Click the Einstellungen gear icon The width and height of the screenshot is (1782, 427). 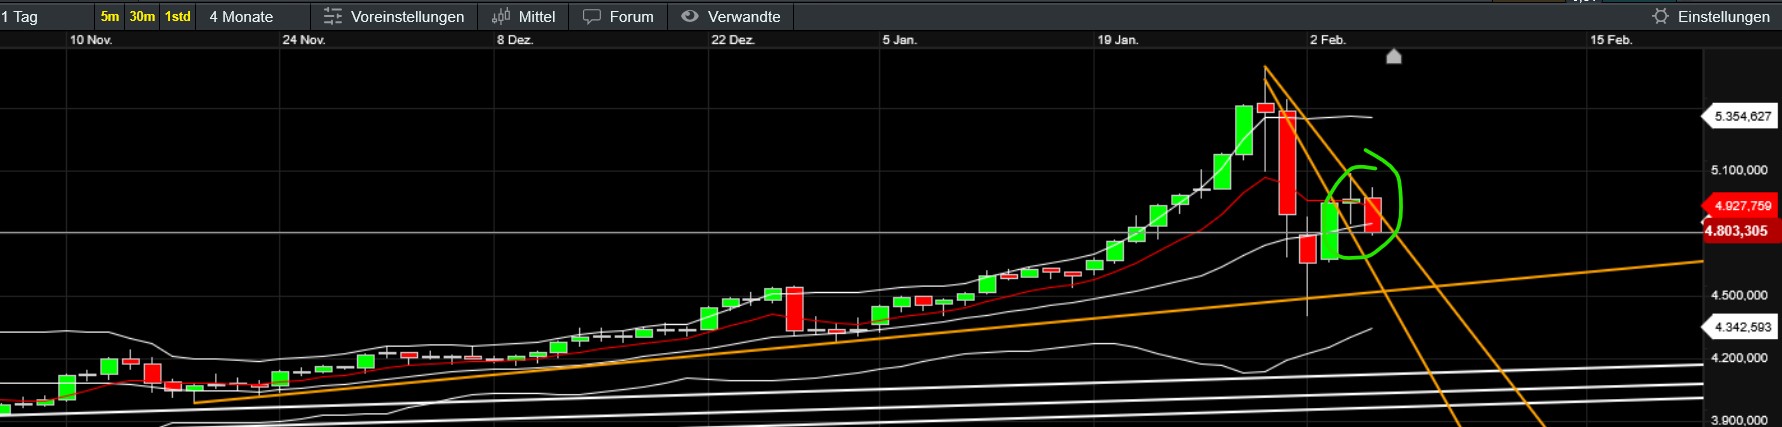point(1661,17)
